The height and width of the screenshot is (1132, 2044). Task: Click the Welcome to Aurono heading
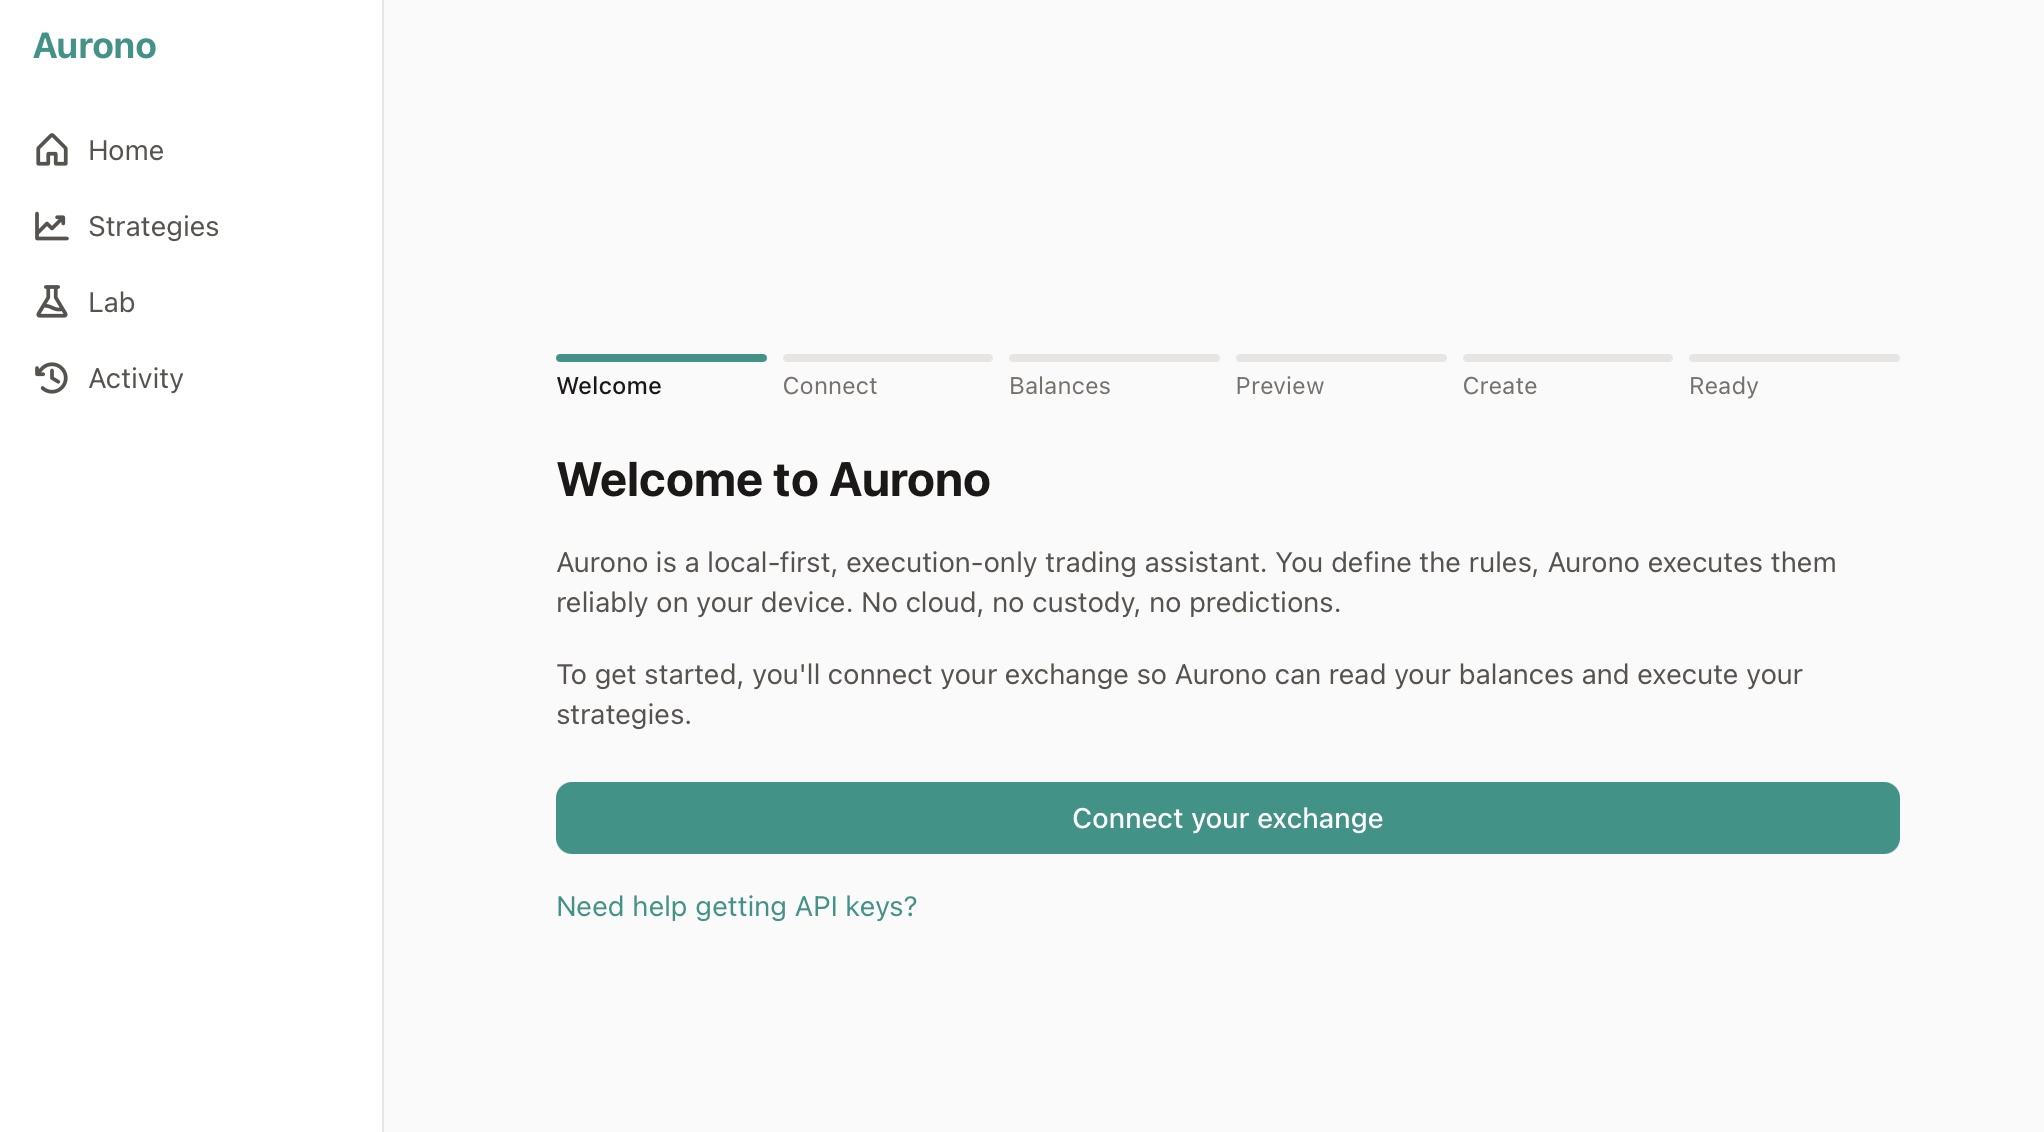pyautogui.click(x=773, y=480)
